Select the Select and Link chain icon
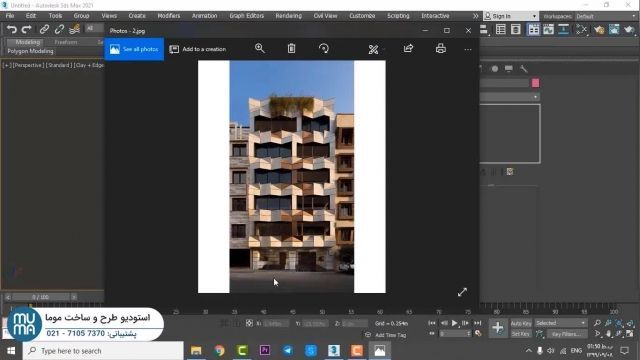 pyautogui.click(x=44, y=29)
